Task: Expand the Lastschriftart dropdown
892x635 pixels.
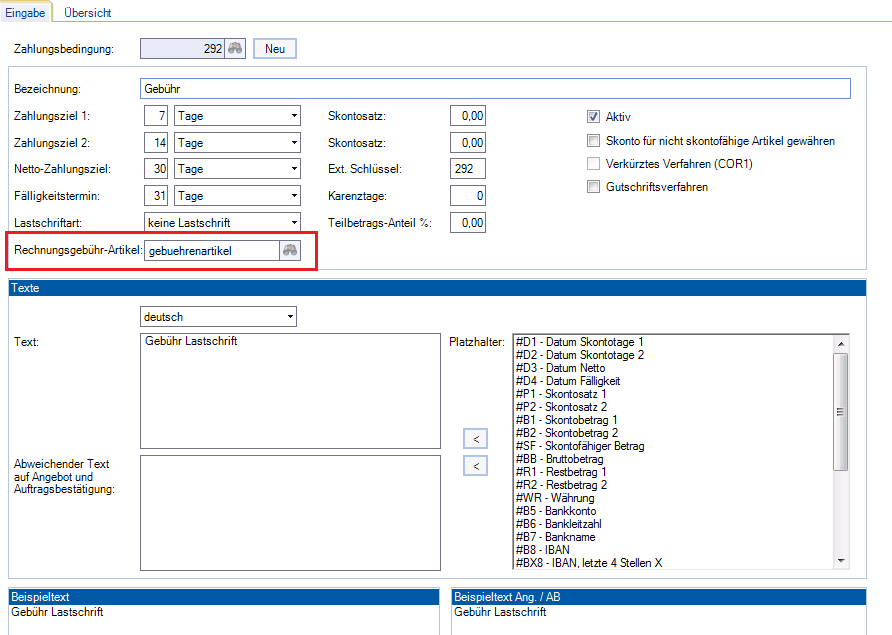Action: (293, 222)
